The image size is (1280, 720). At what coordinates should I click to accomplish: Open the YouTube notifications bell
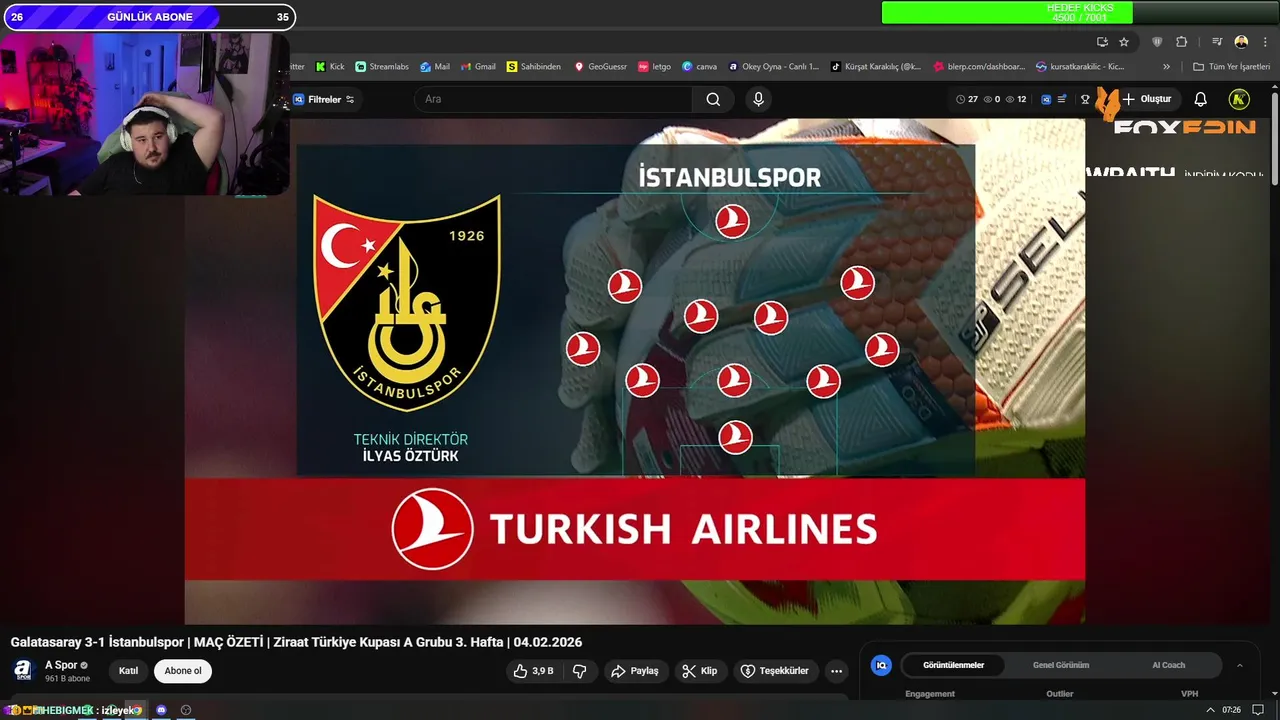click(1200, 99)
